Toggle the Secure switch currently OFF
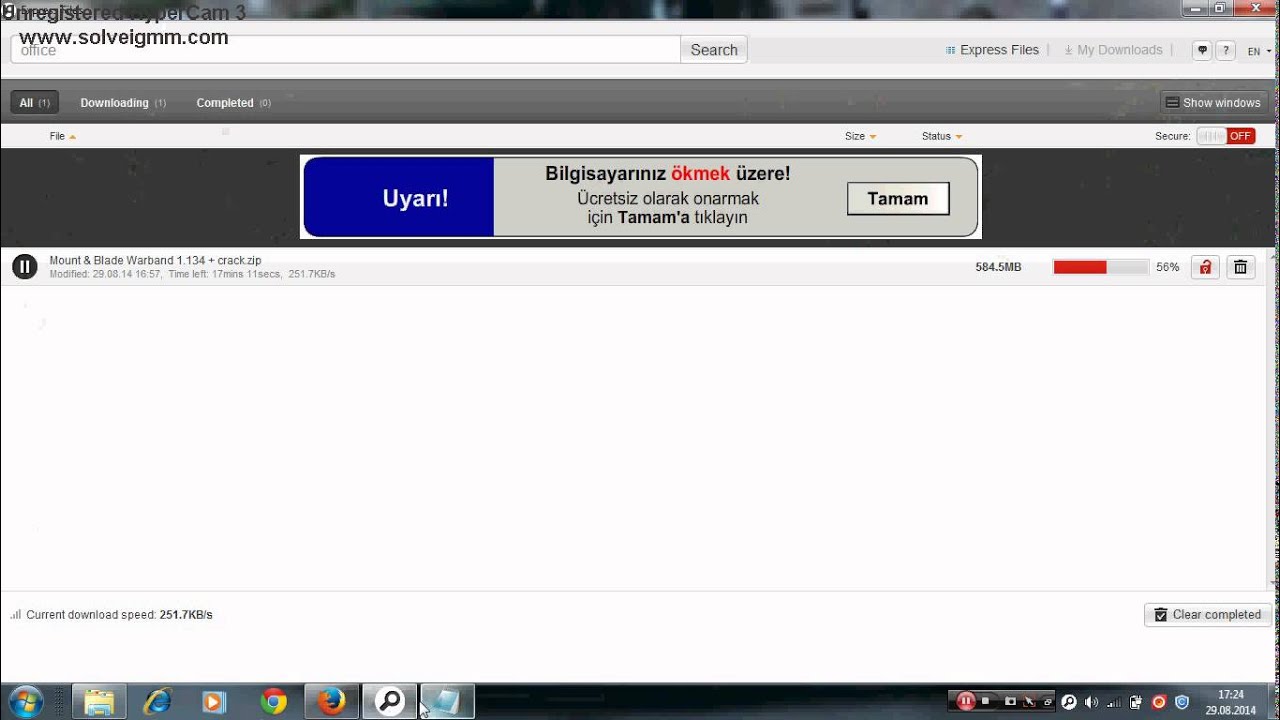This screenshot has width=1280, height=720. coord(1226,136)
